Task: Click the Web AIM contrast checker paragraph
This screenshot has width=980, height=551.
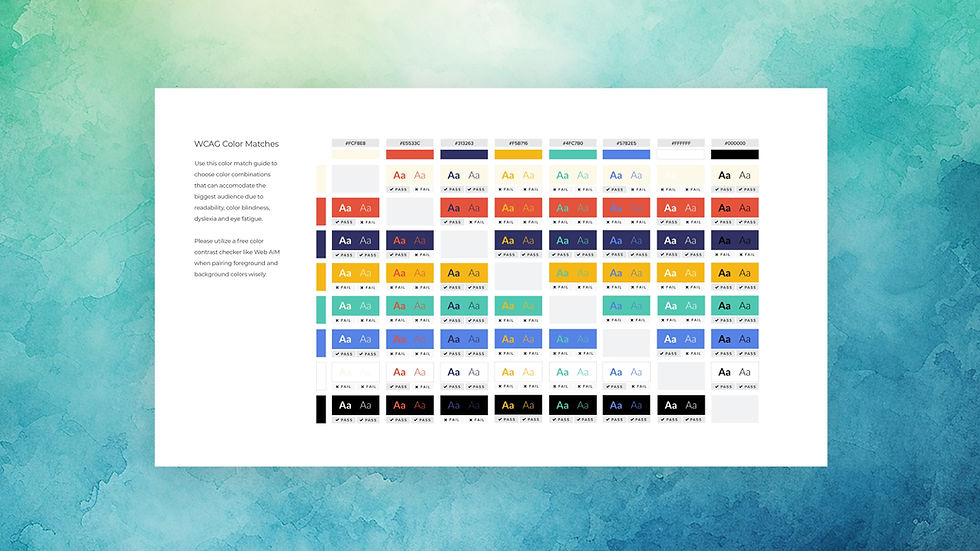Action: pyautogui.click(x=237, y=257)
